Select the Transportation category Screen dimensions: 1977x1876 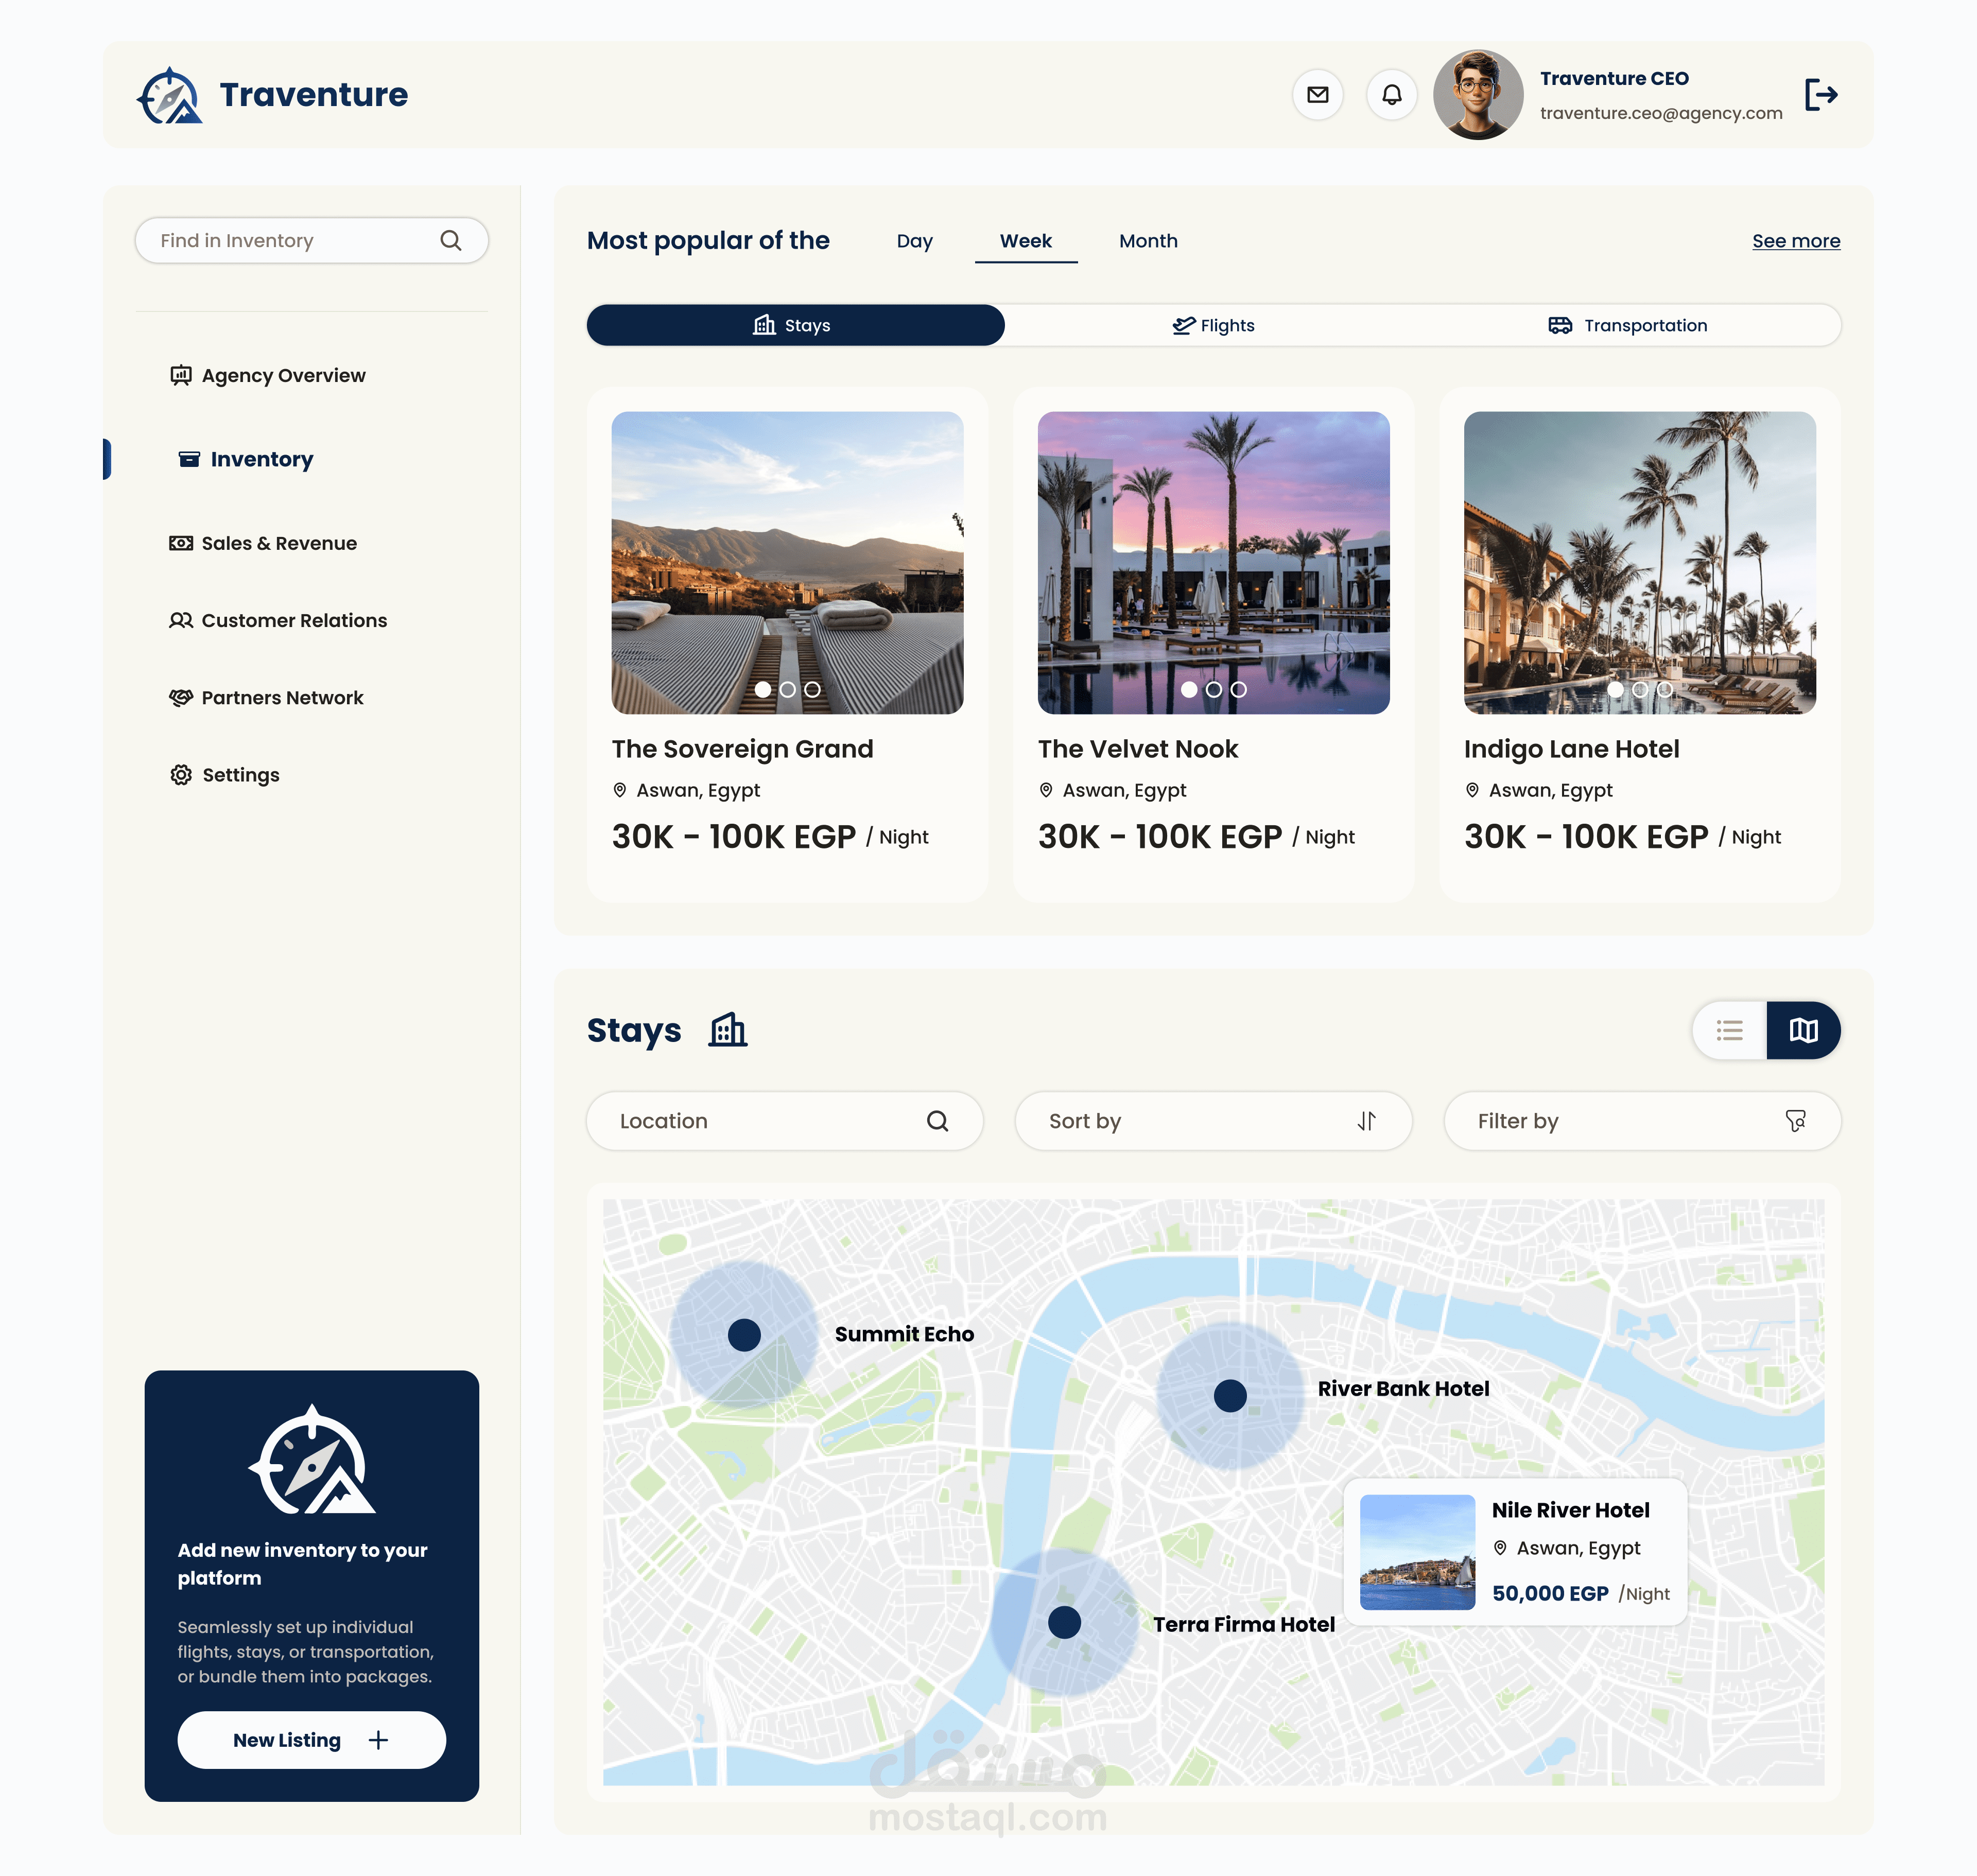tap(1628, 326)
